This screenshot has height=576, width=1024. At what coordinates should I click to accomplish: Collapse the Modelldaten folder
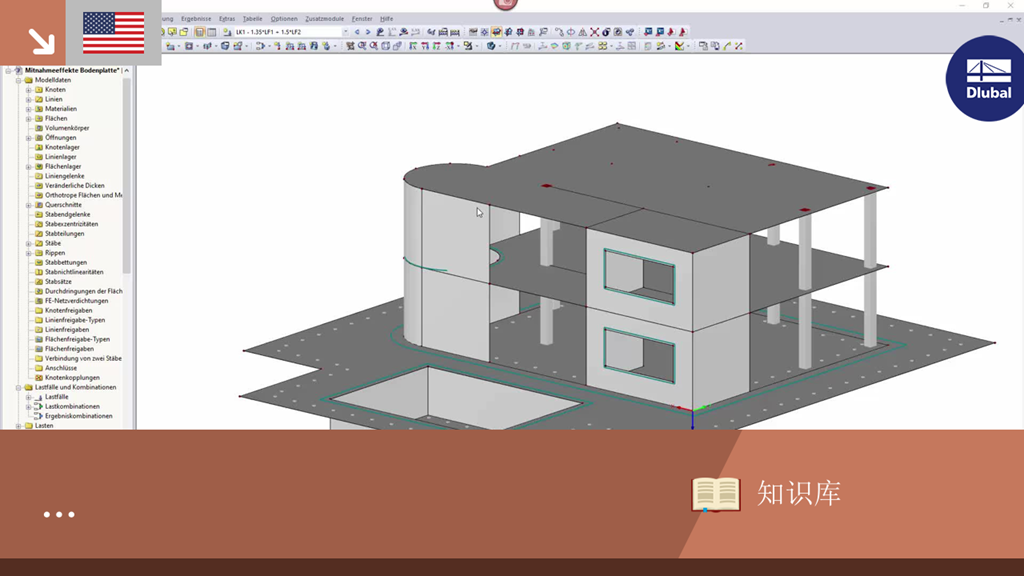[x=19, y=80]
